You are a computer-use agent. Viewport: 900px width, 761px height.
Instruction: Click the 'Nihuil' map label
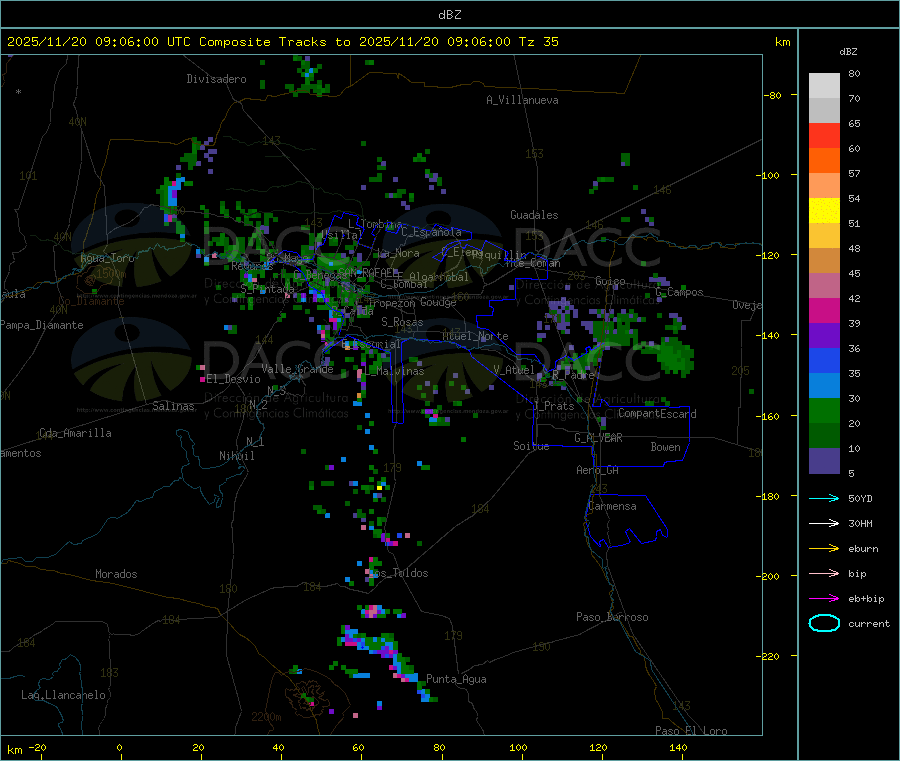pyautogui.click(x=237, y=456)
